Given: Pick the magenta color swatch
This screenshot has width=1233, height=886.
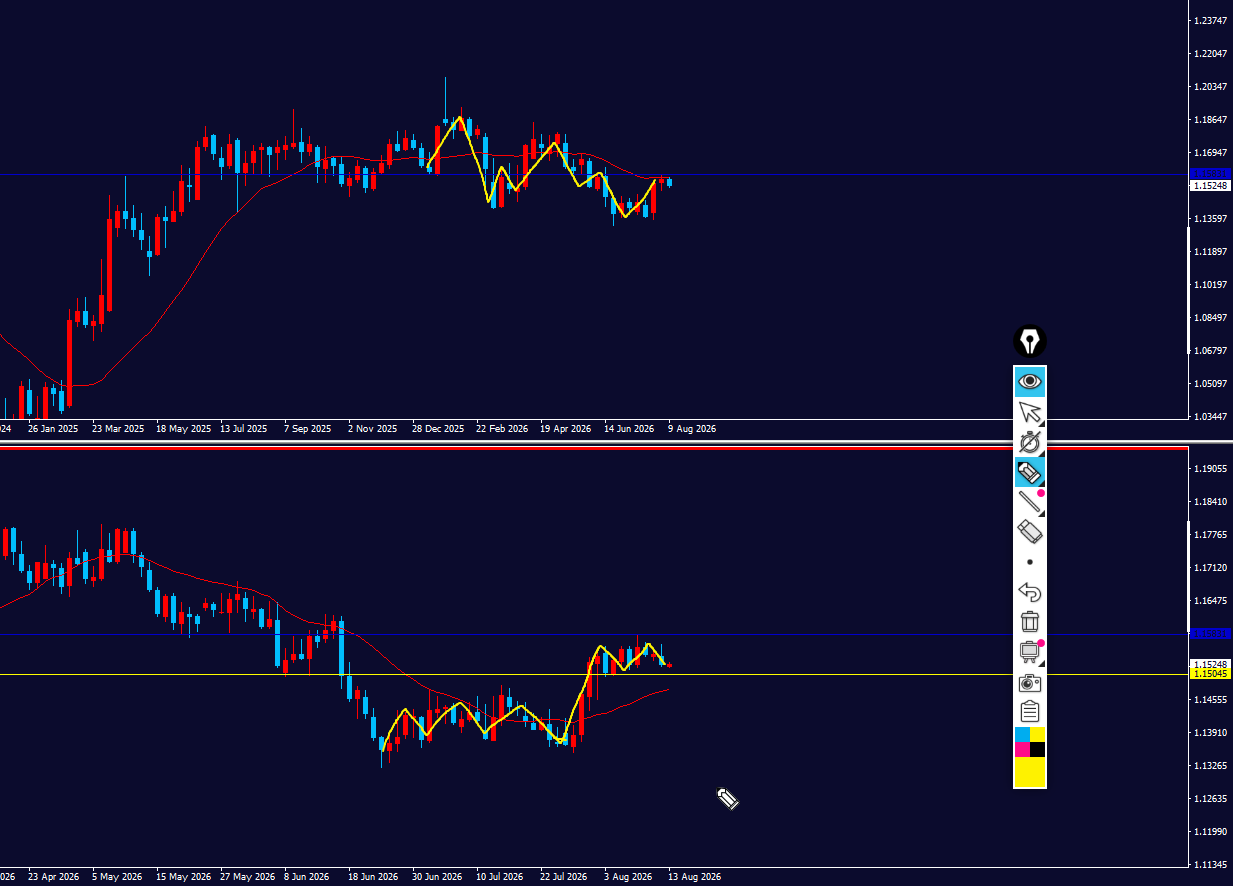Looking at the screenshot, I should (x=1022, y=749).
